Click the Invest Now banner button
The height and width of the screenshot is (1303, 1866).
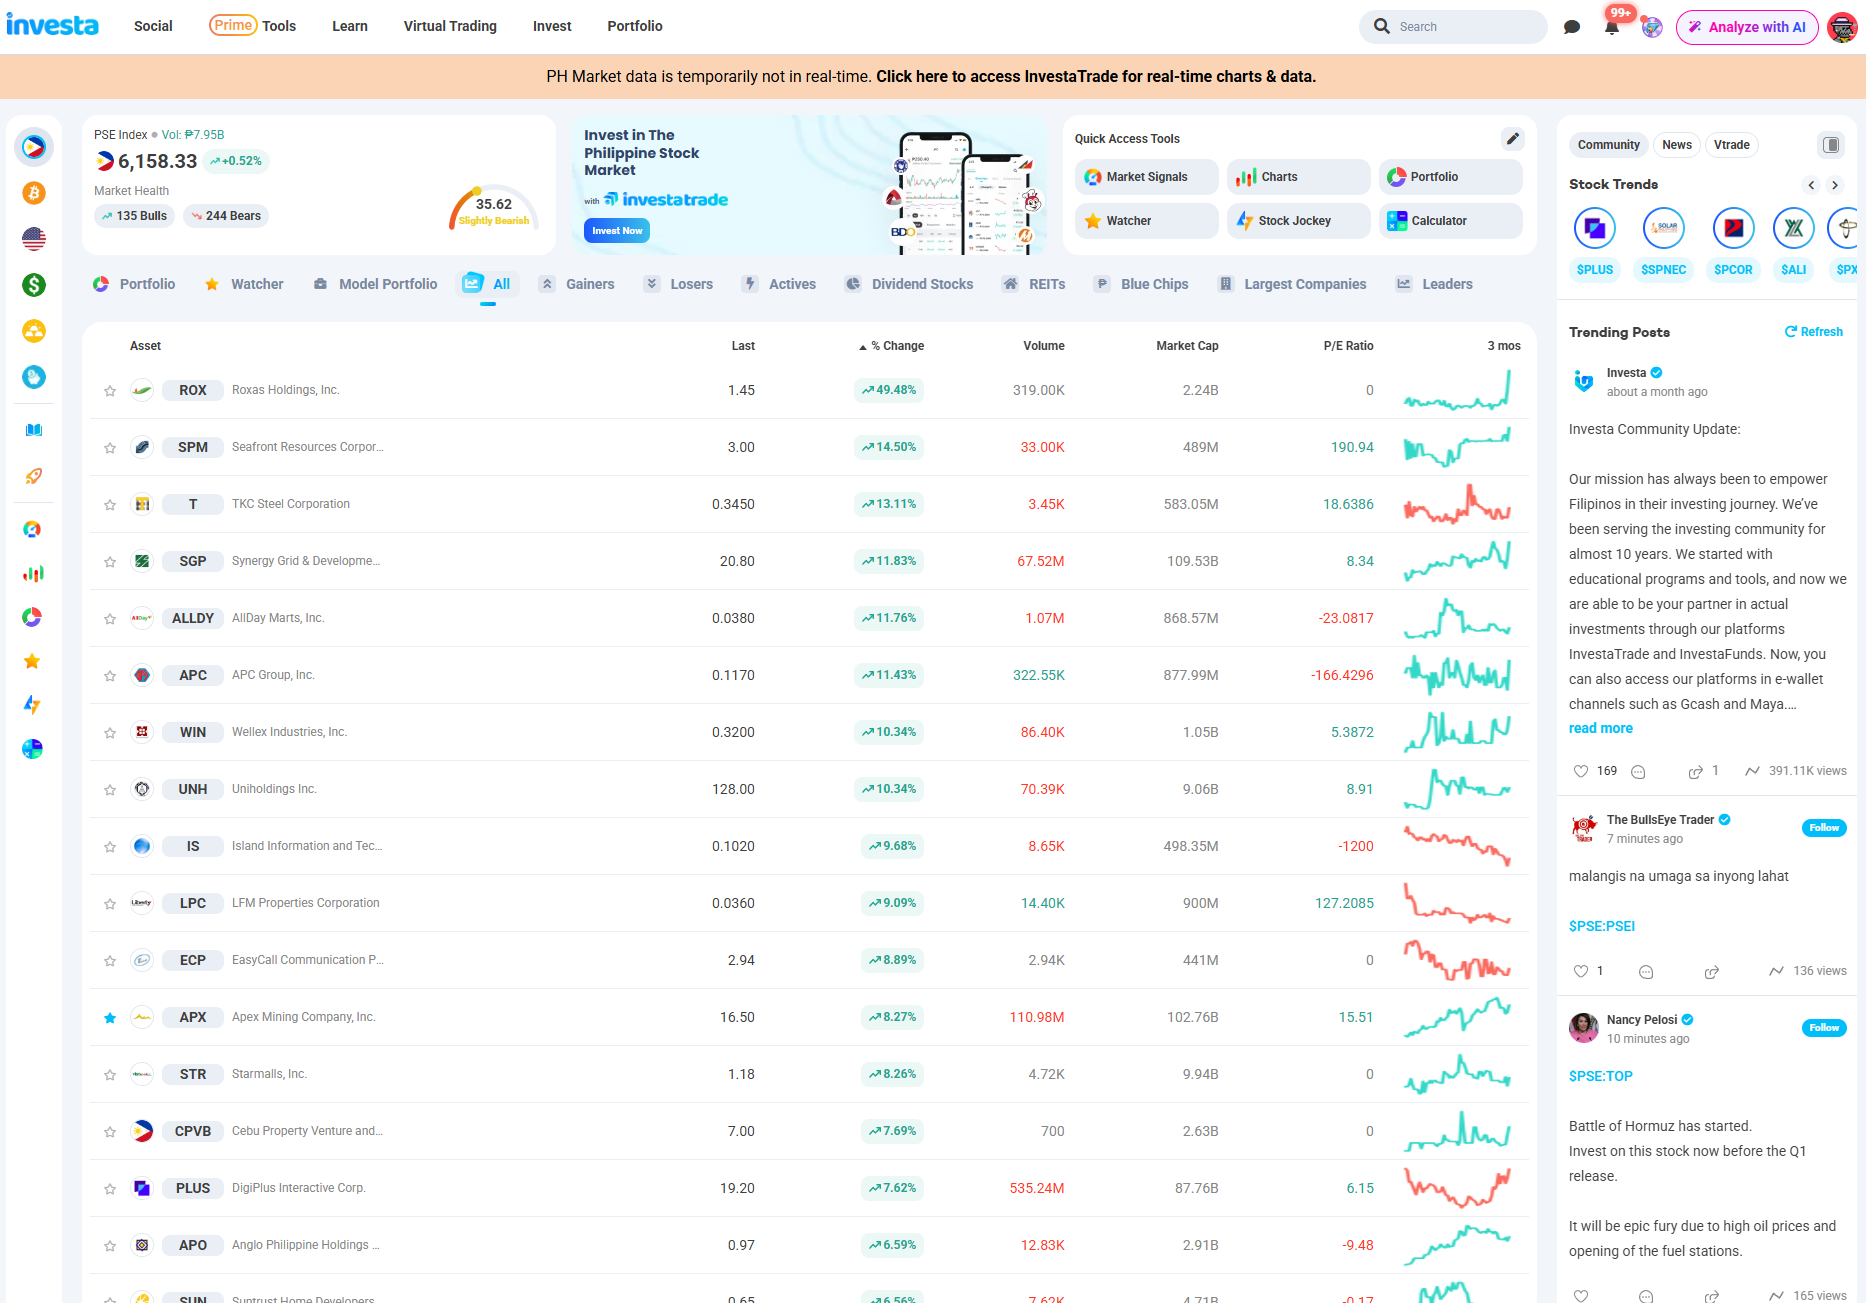(x=617, y=231)
